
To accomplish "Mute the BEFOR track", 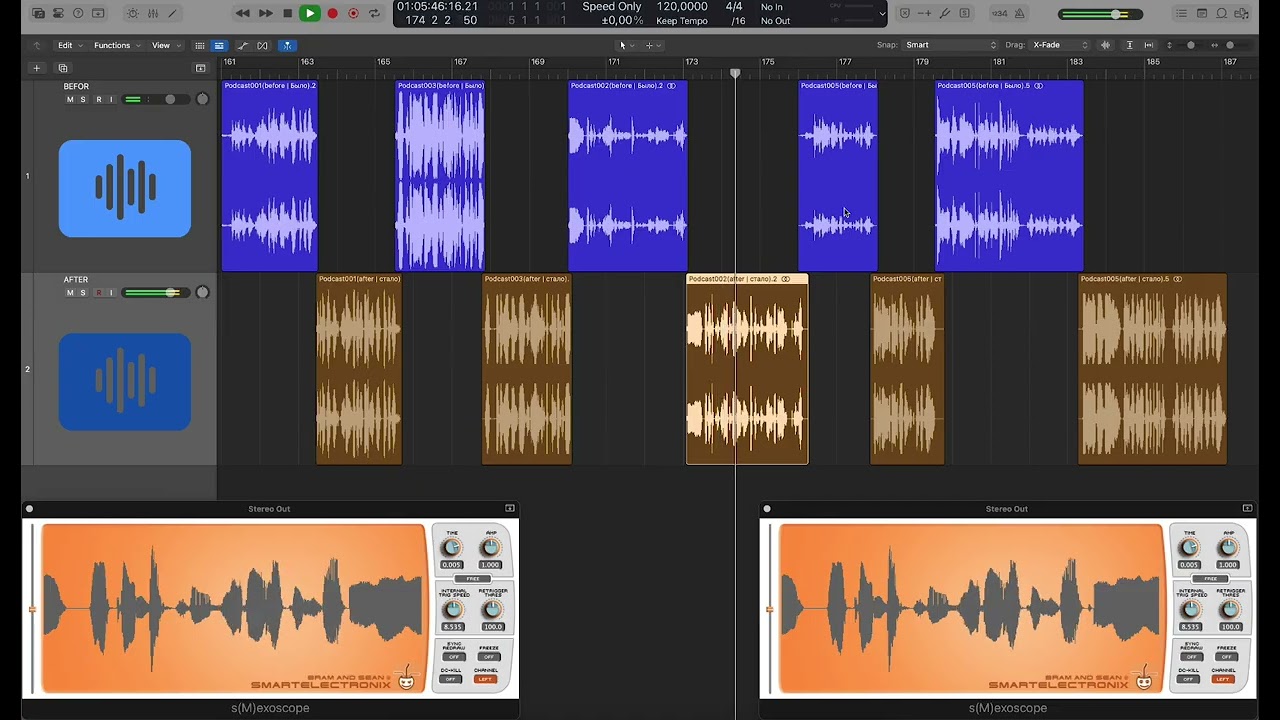I will coord(70,100).
